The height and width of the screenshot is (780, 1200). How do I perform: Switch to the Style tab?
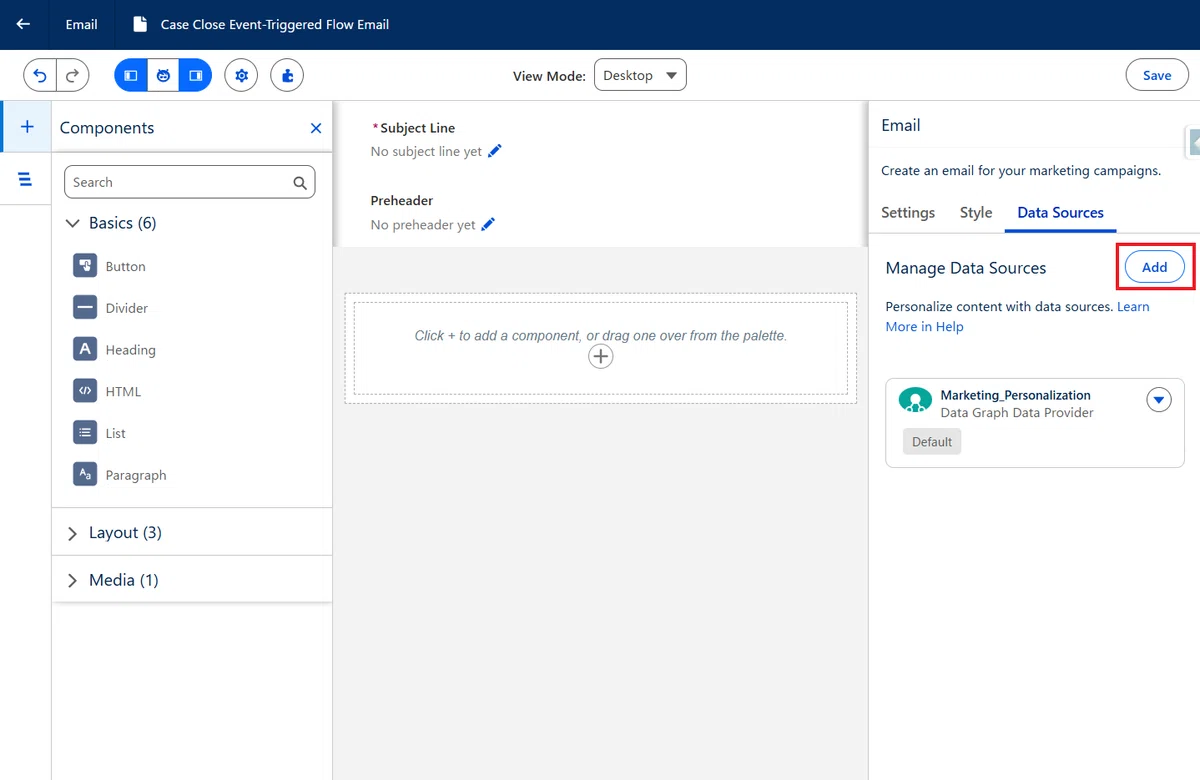976,213
